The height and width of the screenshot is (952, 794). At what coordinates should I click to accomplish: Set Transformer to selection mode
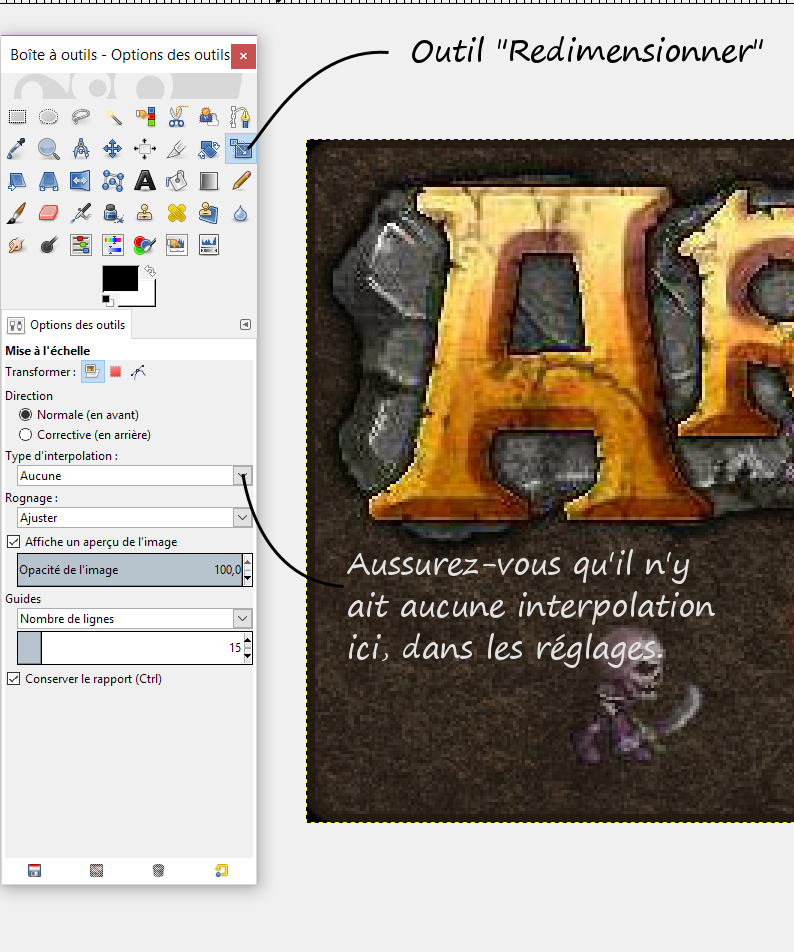point(115,372)
